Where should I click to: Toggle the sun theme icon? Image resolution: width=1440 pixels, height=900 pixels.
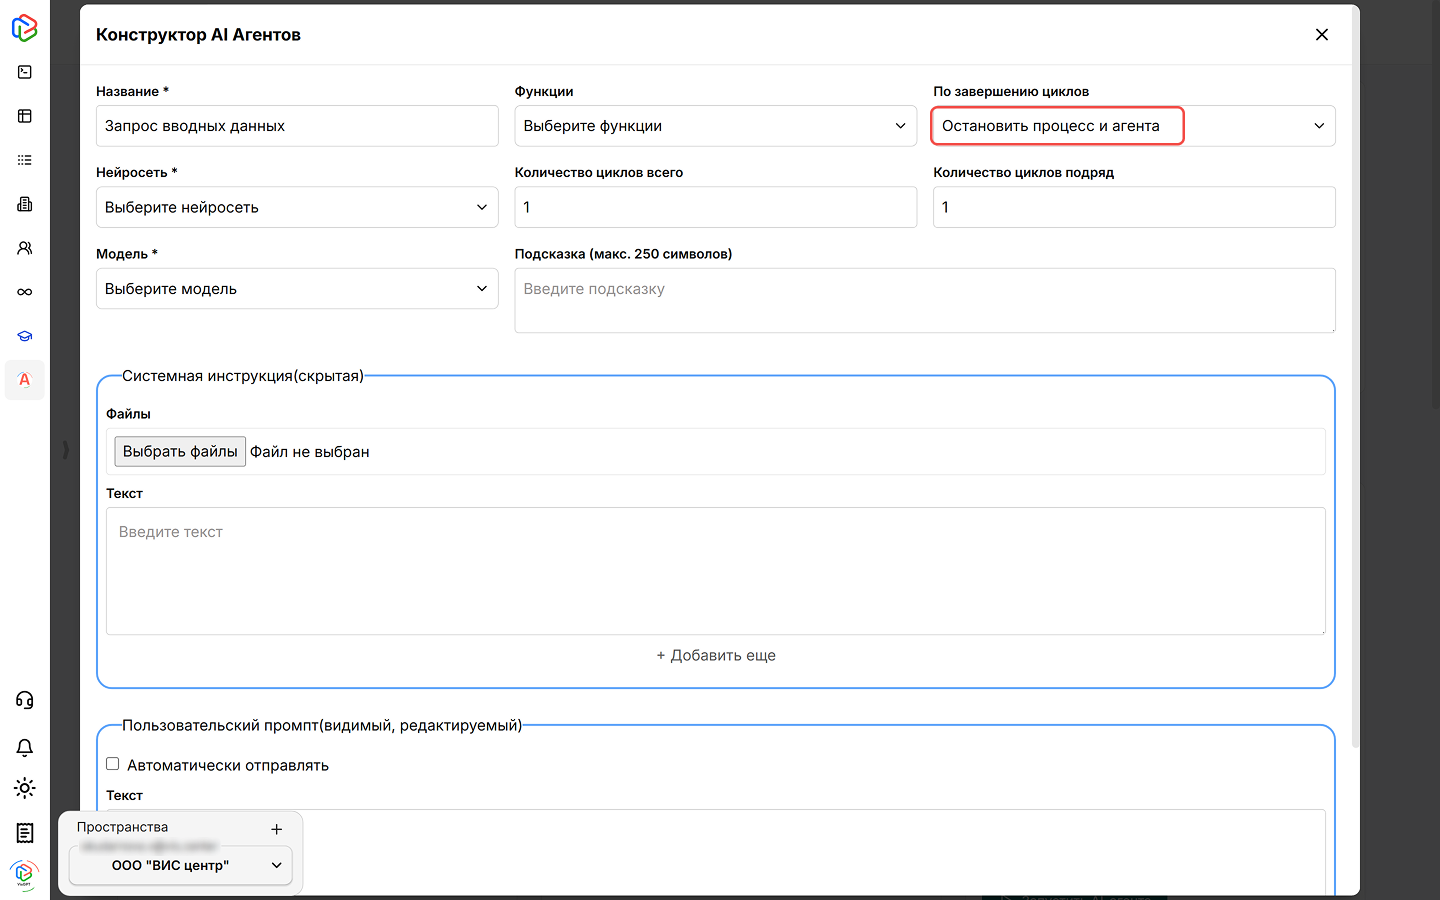[x=25, y=788]
